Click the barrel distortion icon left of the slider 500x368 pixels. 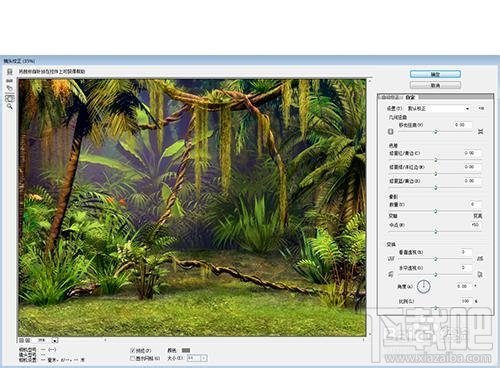click(391, 132)
